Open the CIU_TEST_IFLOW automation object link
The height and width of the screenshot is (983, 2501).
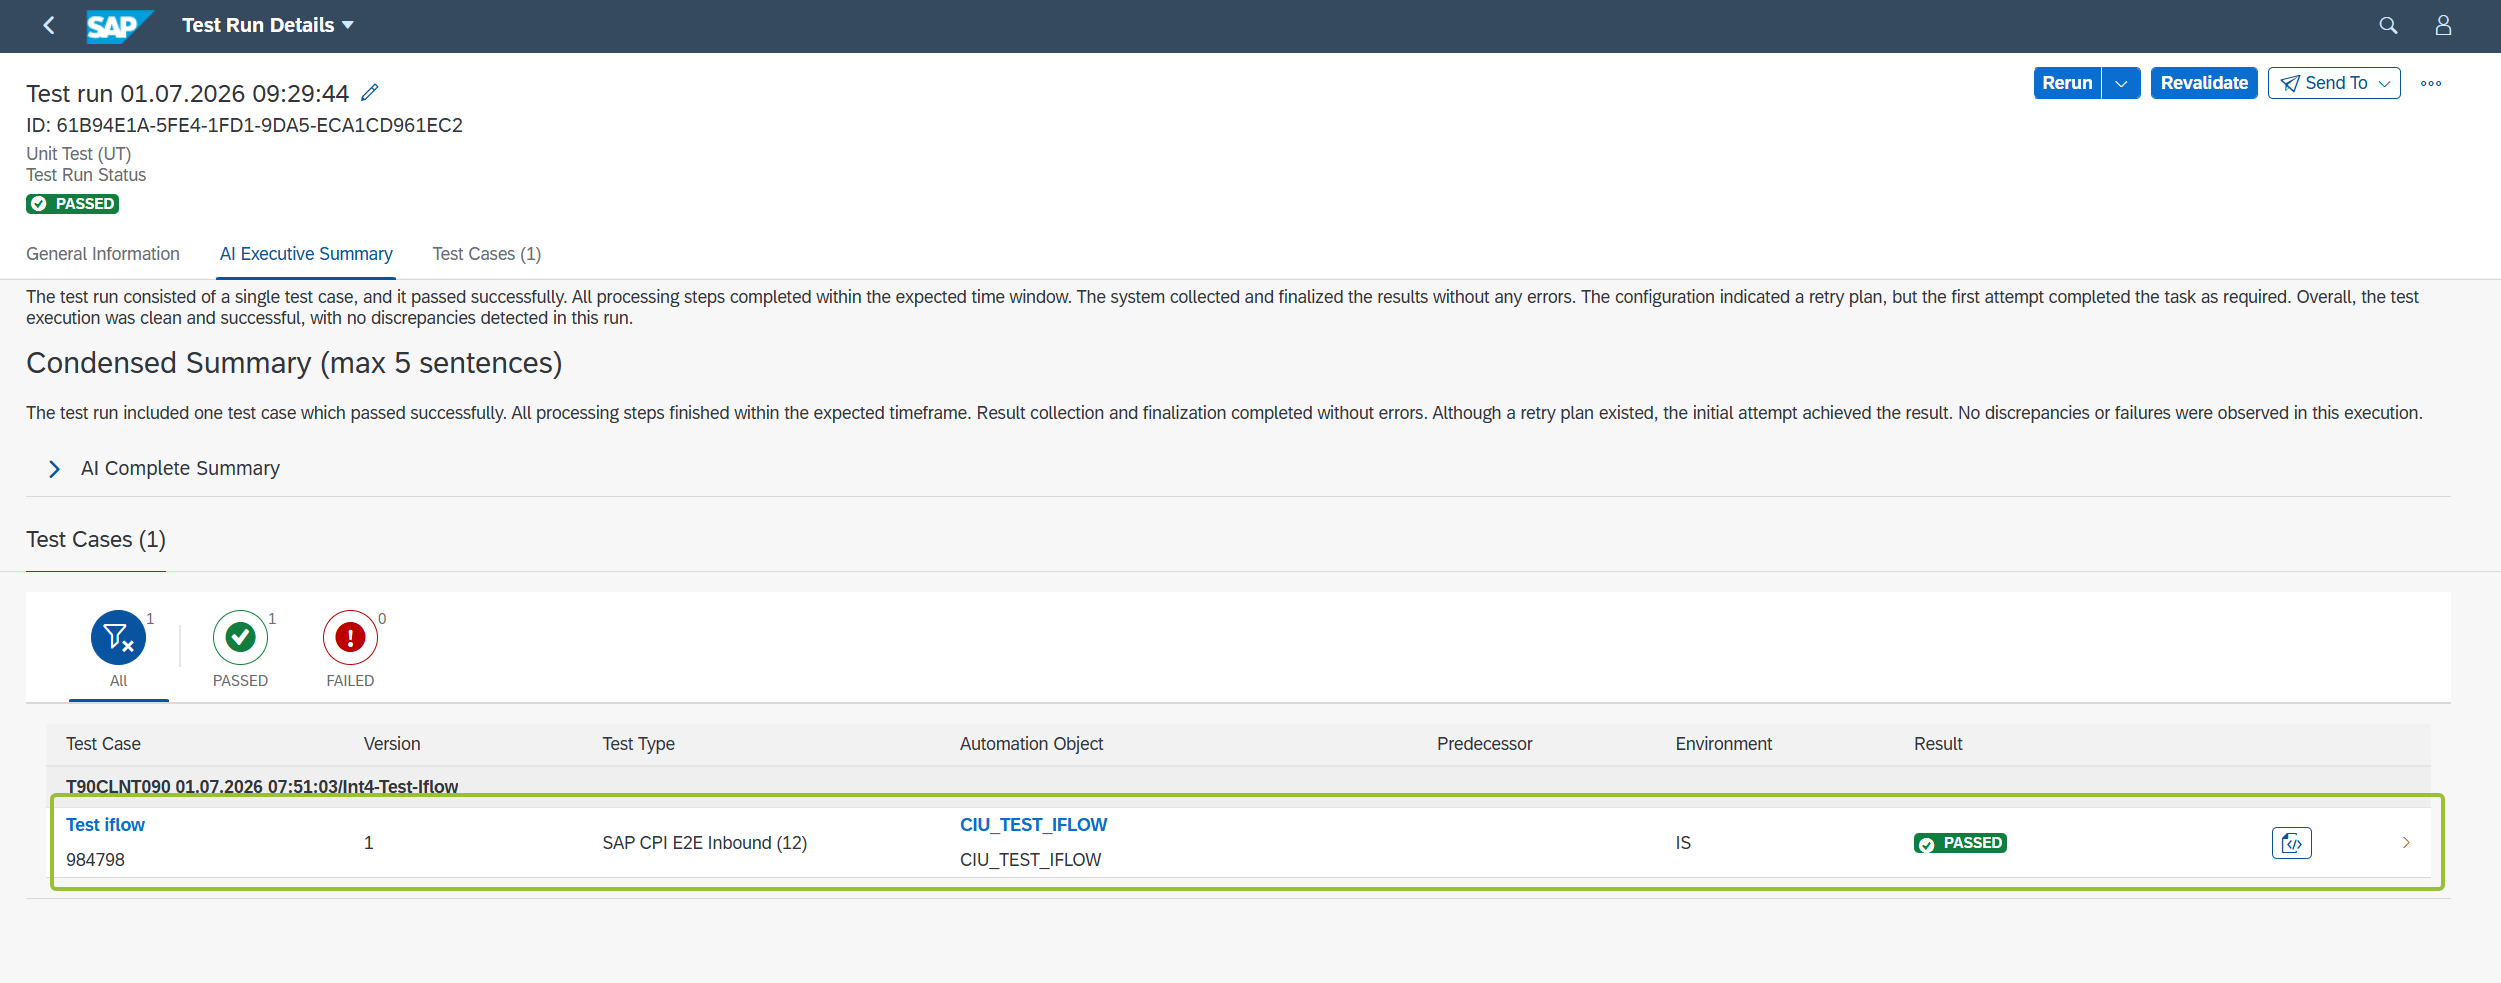pos(1033,825)
